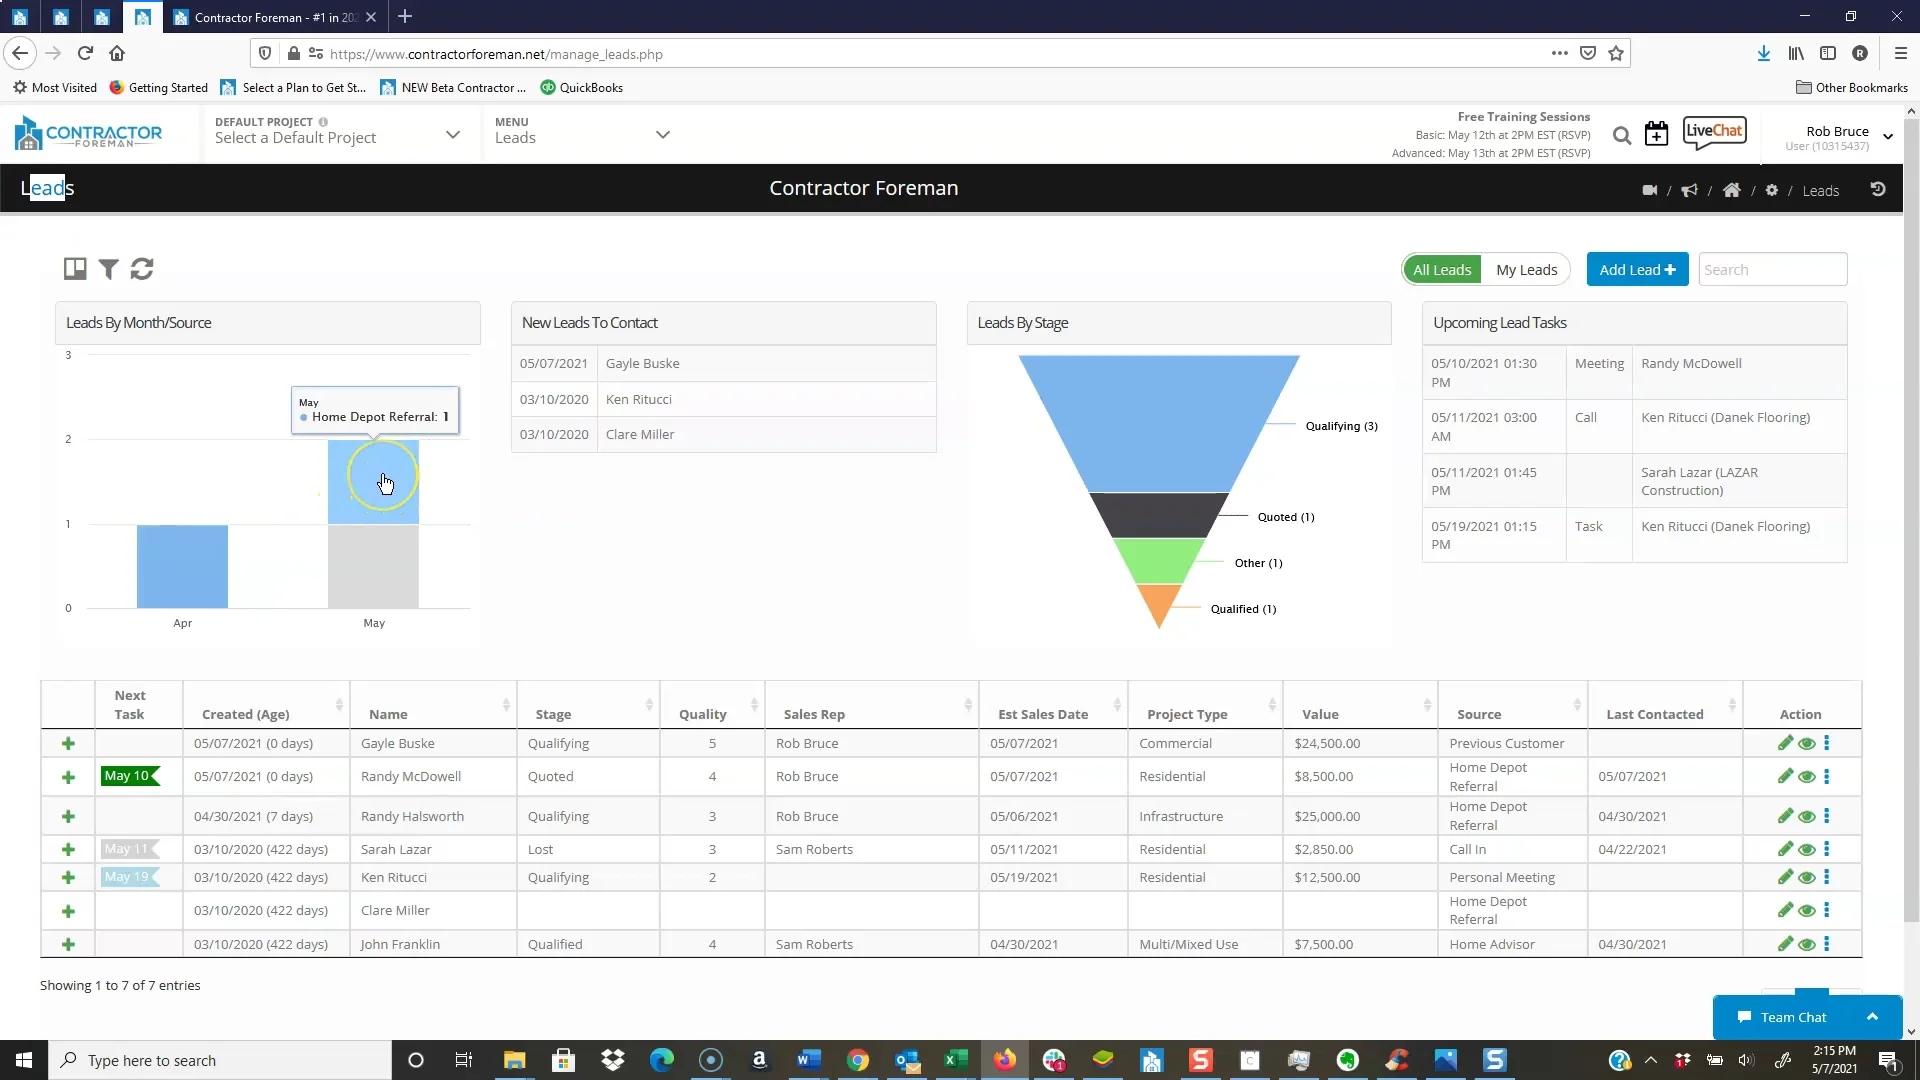Image resolution: width=1920 pixels, height=1080 pixels.
Task: Expand the Gayle Buske row plus
Action: pyautogui.click(x=68, y=743)
